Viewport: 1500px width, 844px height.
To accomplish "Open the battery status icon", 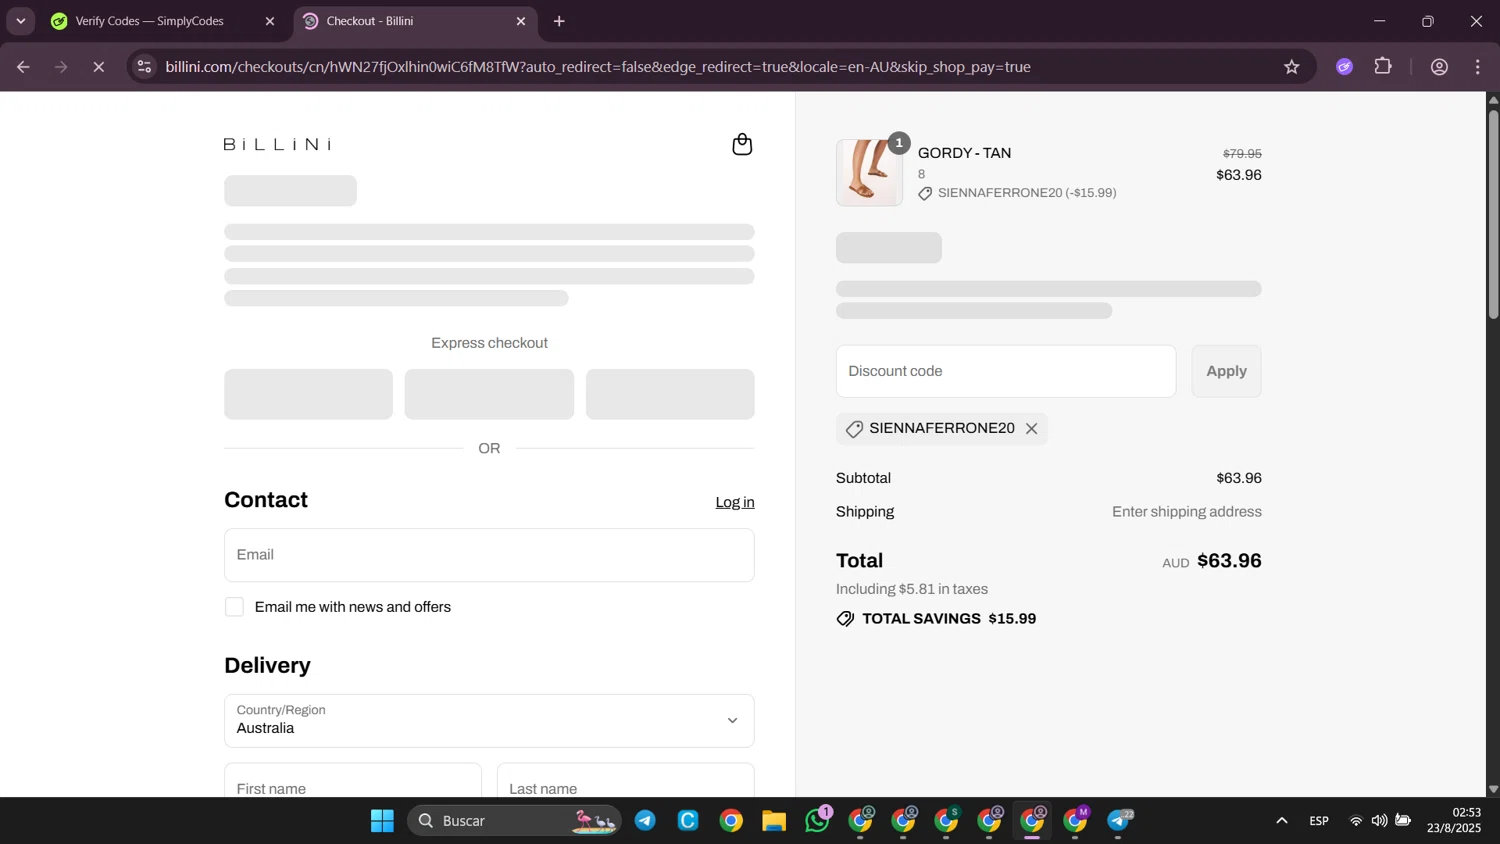I will point(1403,821).
